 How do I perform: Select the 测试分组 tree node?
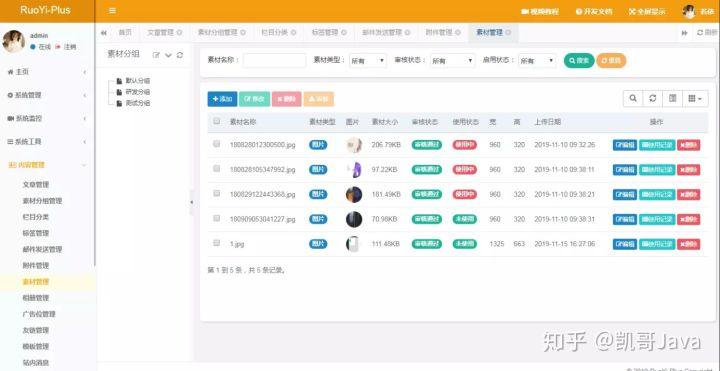(137, 103)
